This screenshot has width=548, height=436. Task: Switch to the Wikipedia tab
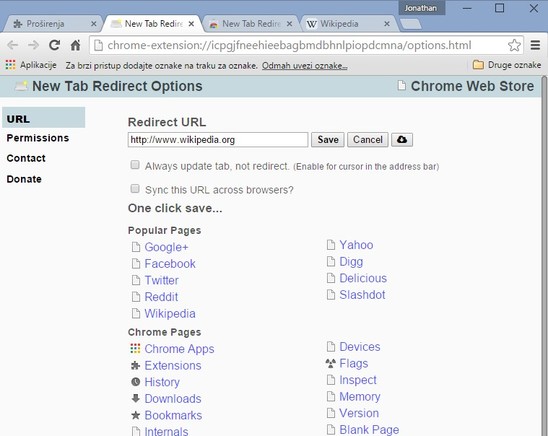(x=348, y=24)
